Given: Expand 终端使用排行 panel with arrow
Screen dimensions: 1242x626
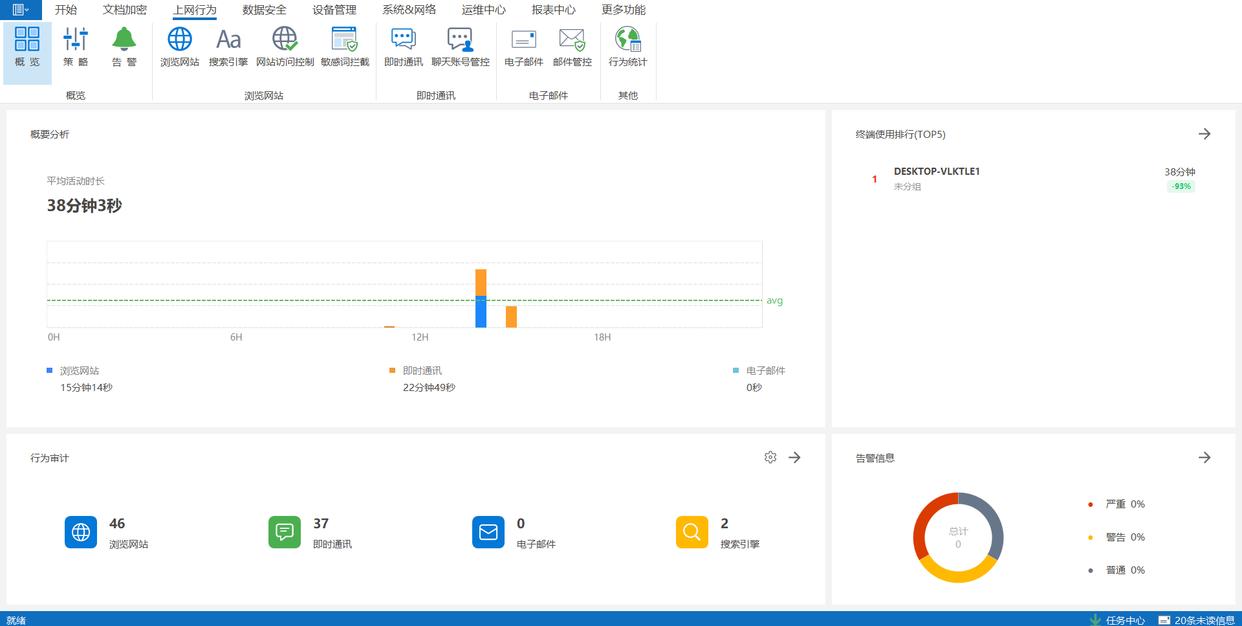Looking at the screenshot, I should (1204, 134).
